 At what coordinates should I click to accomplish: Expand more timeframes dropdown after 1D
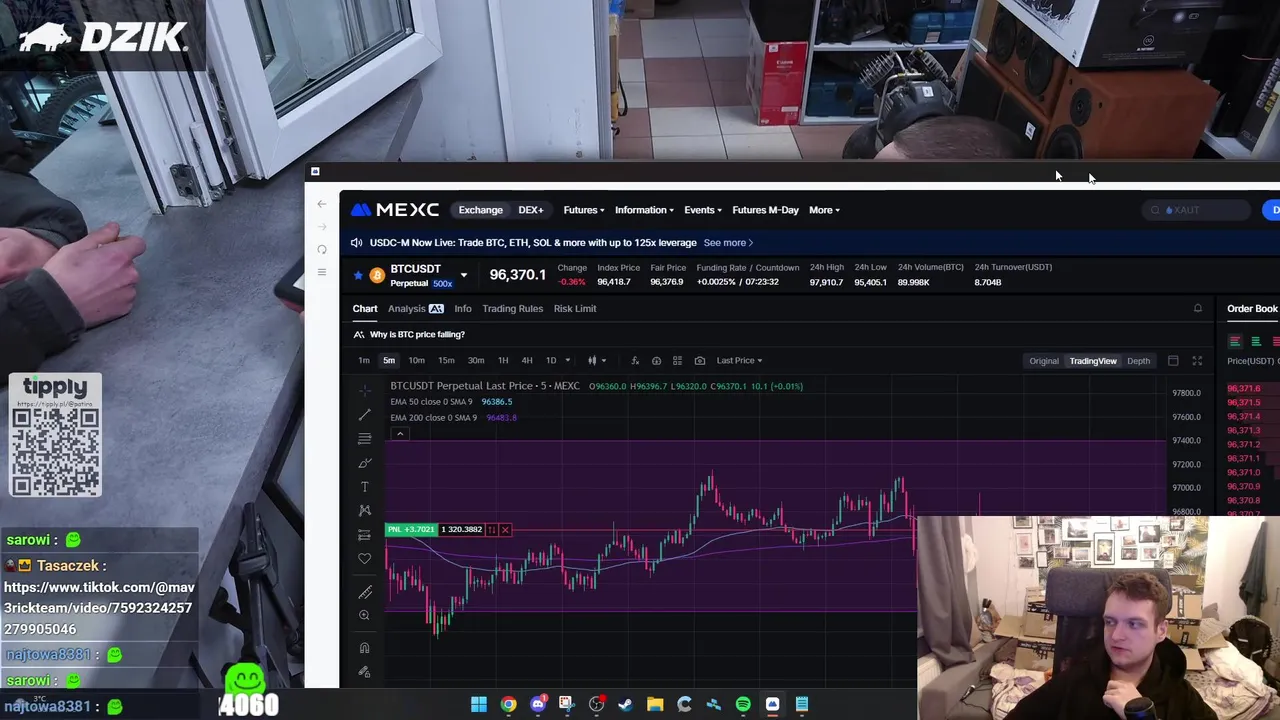tap(567, 360)
